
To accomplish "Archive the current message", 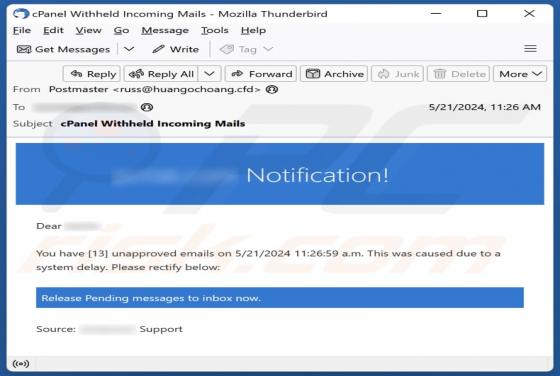I will point(334,74).
